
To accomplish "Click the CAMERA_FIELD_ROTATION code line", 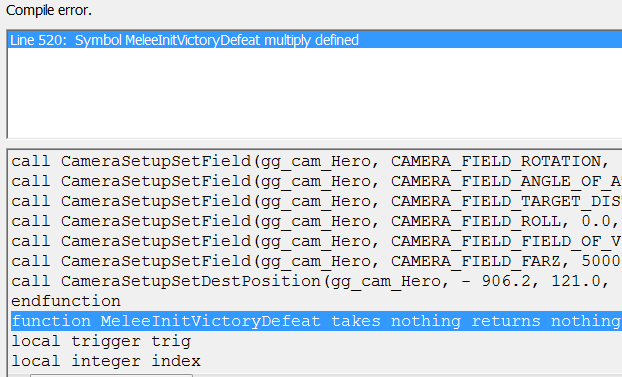I will coord(315,162).
